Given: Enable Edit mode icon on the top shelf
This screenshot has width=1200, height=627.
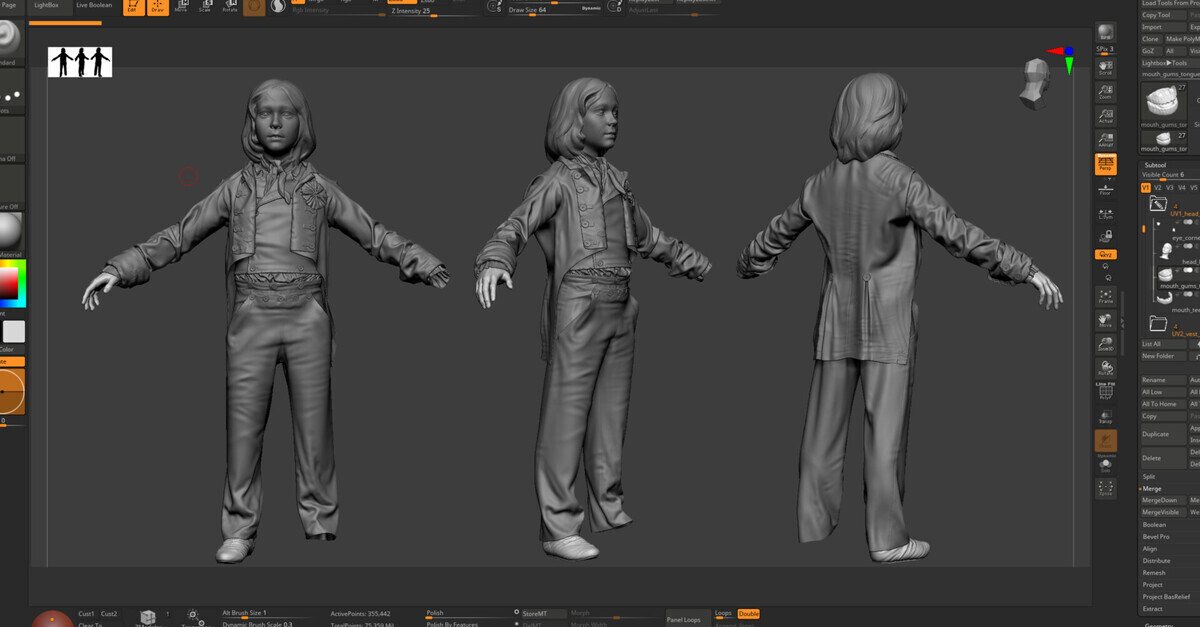Looking at the screenshot, I should [133, 6].
